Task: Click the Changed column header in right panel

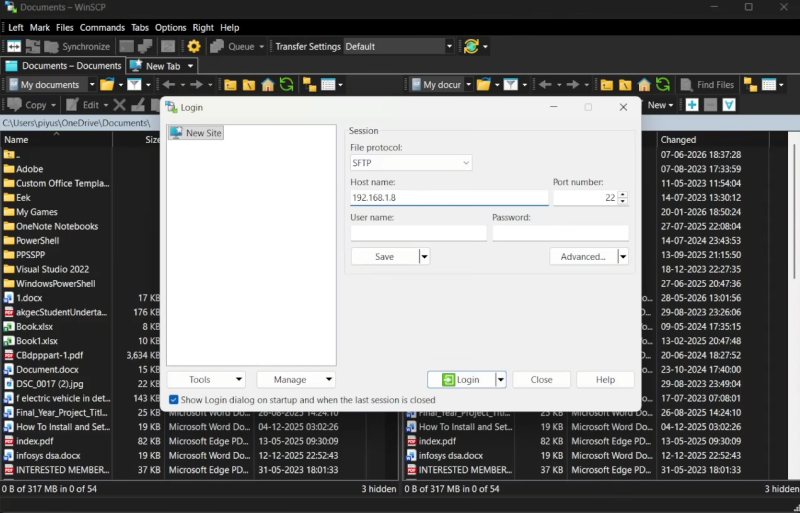Action: [x=712, y=139]
